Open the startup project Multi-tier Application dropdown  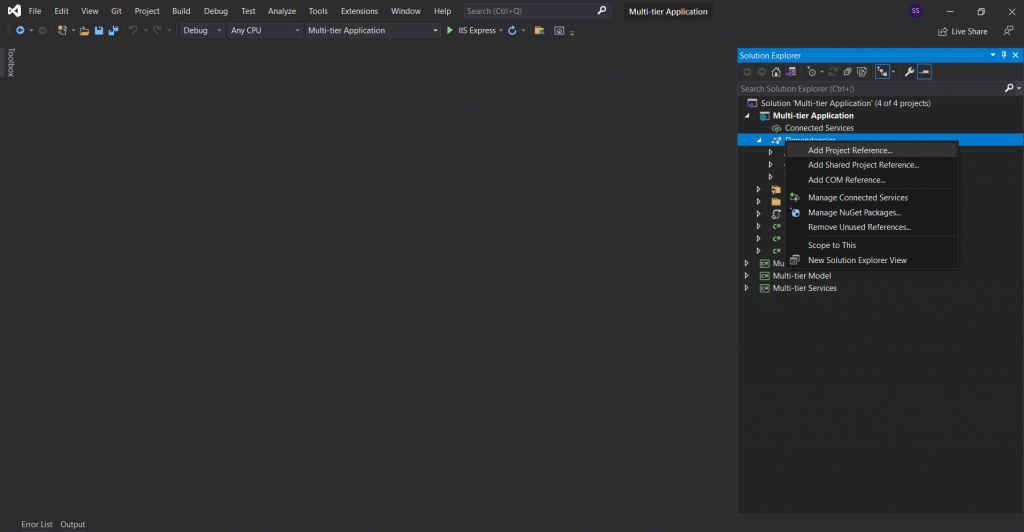click(x=373, y=31)
